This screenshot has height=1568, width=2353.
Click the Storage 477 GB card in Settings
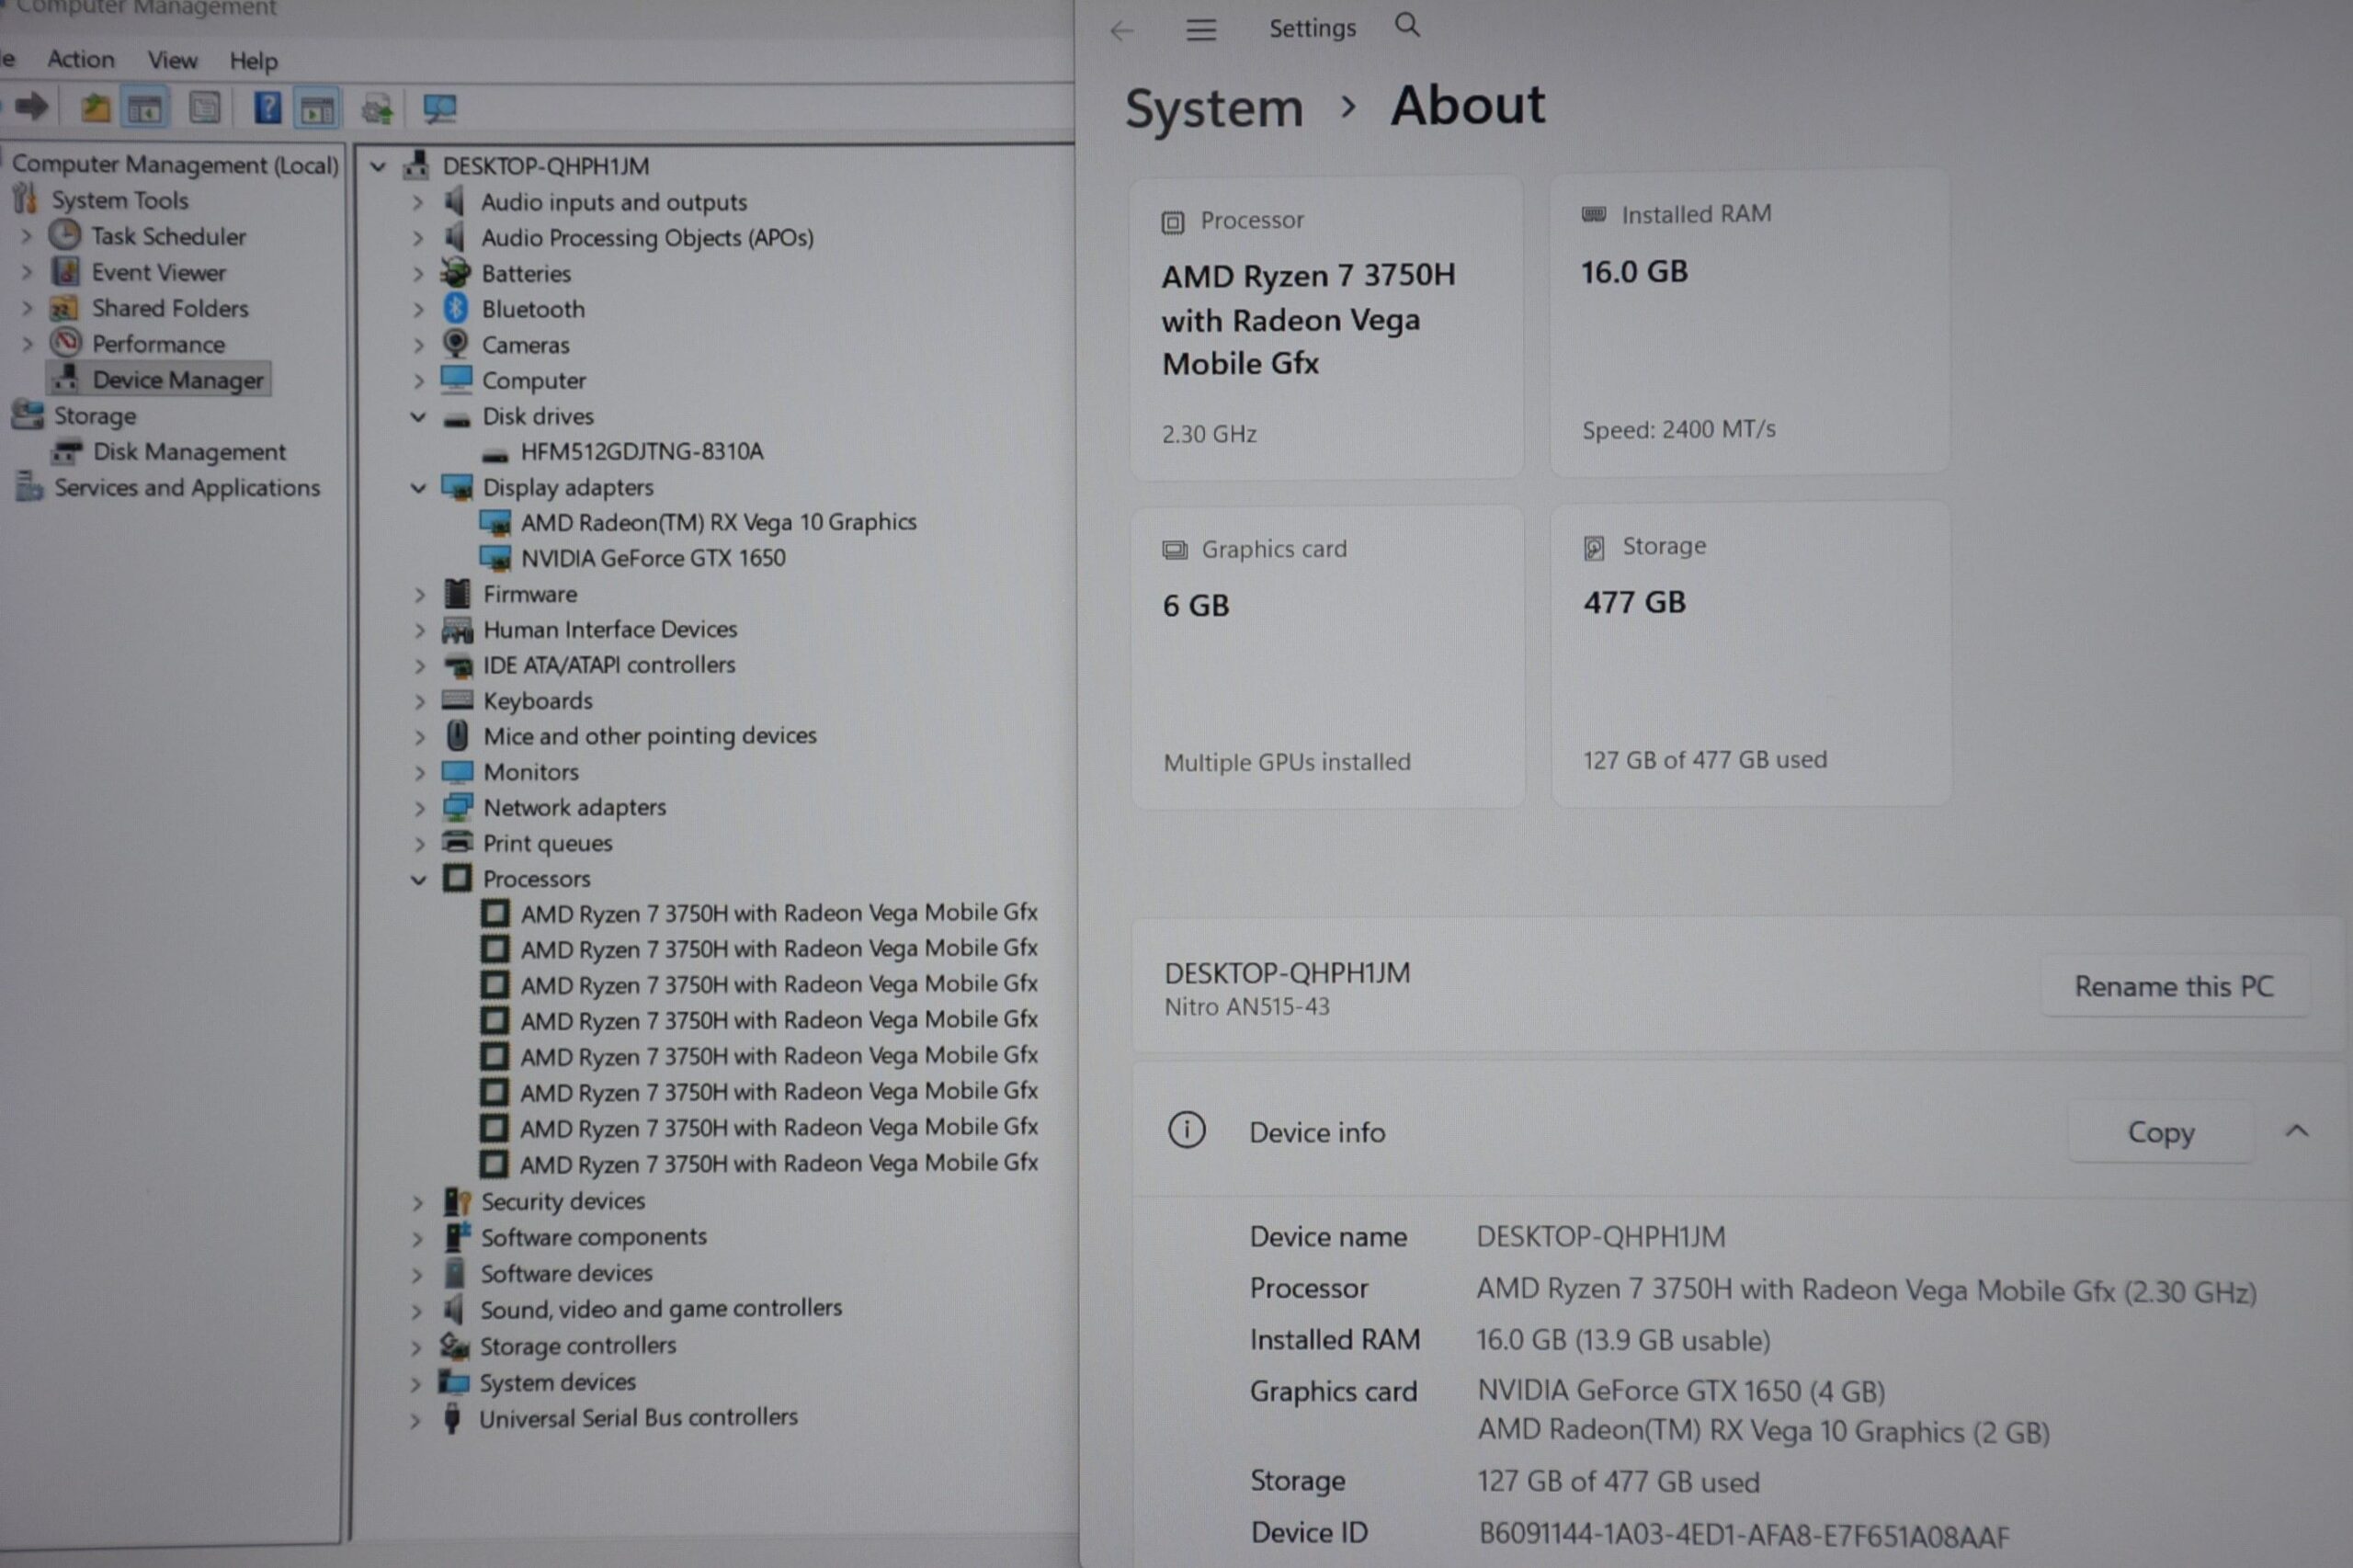(1750, 653)
